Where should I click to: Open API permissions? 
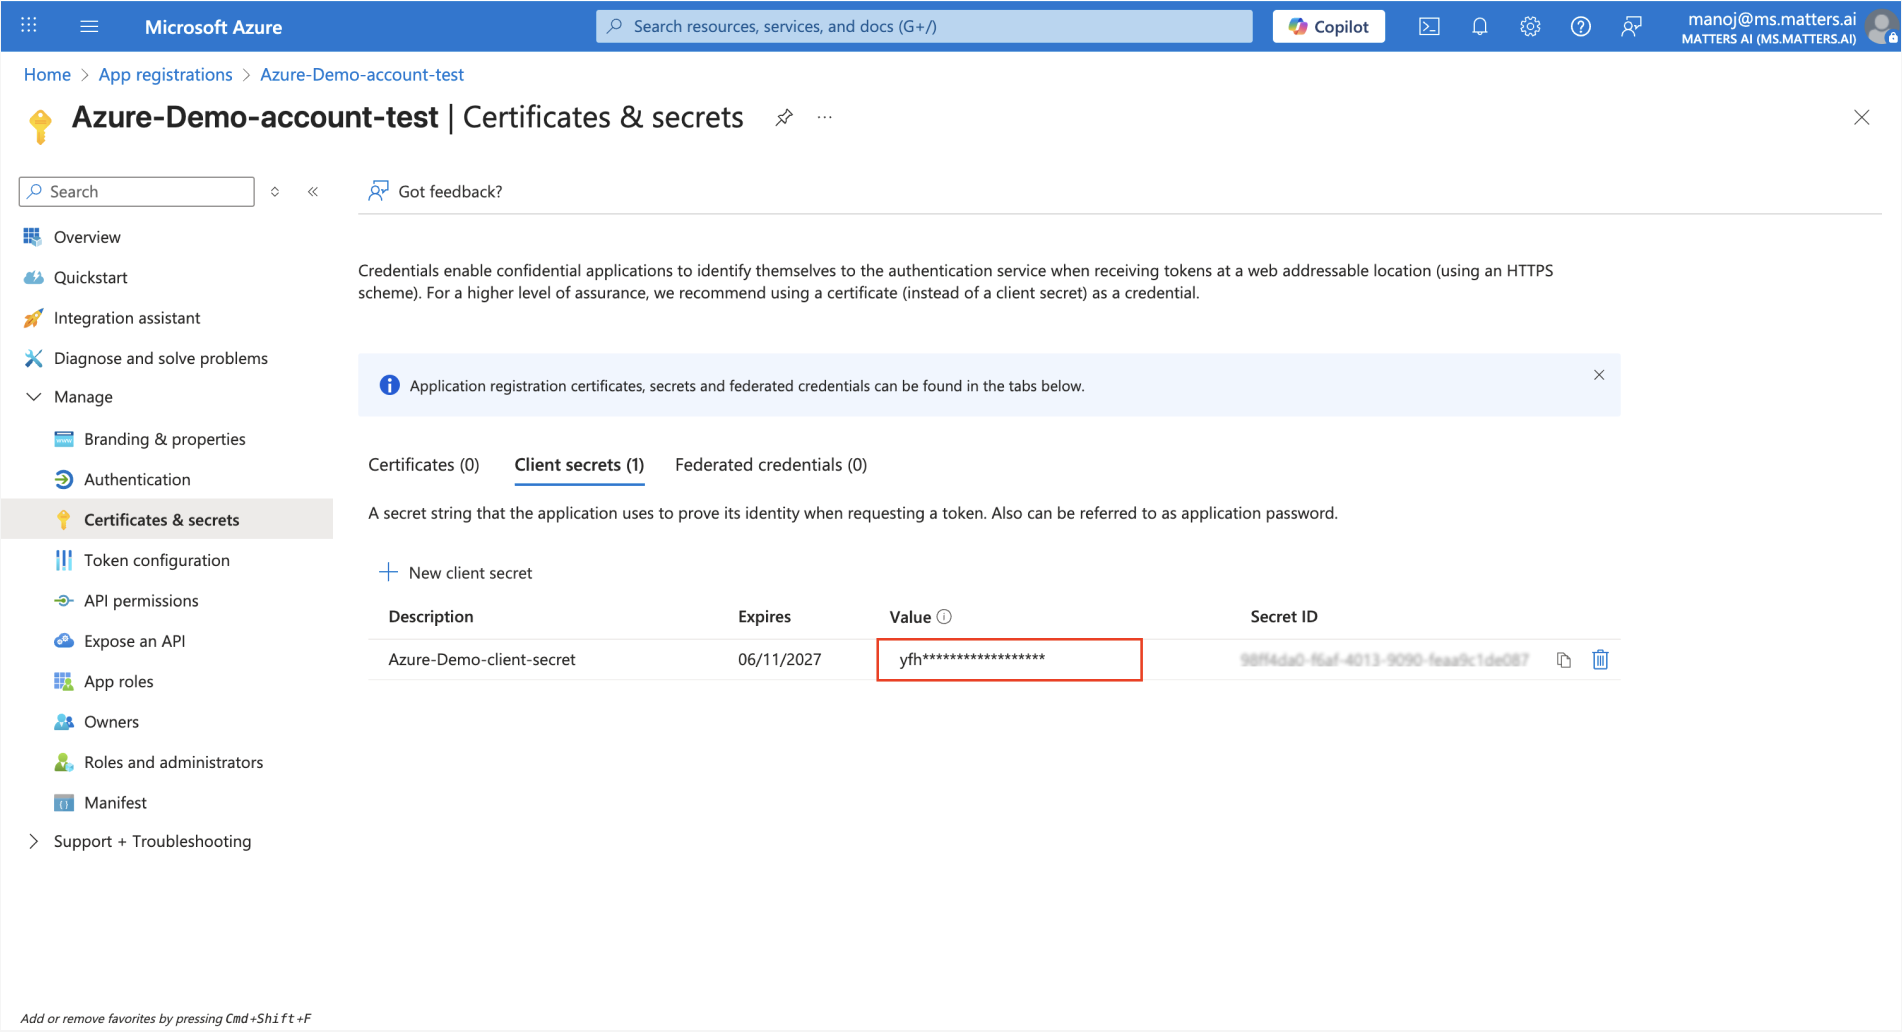(141, 600)
